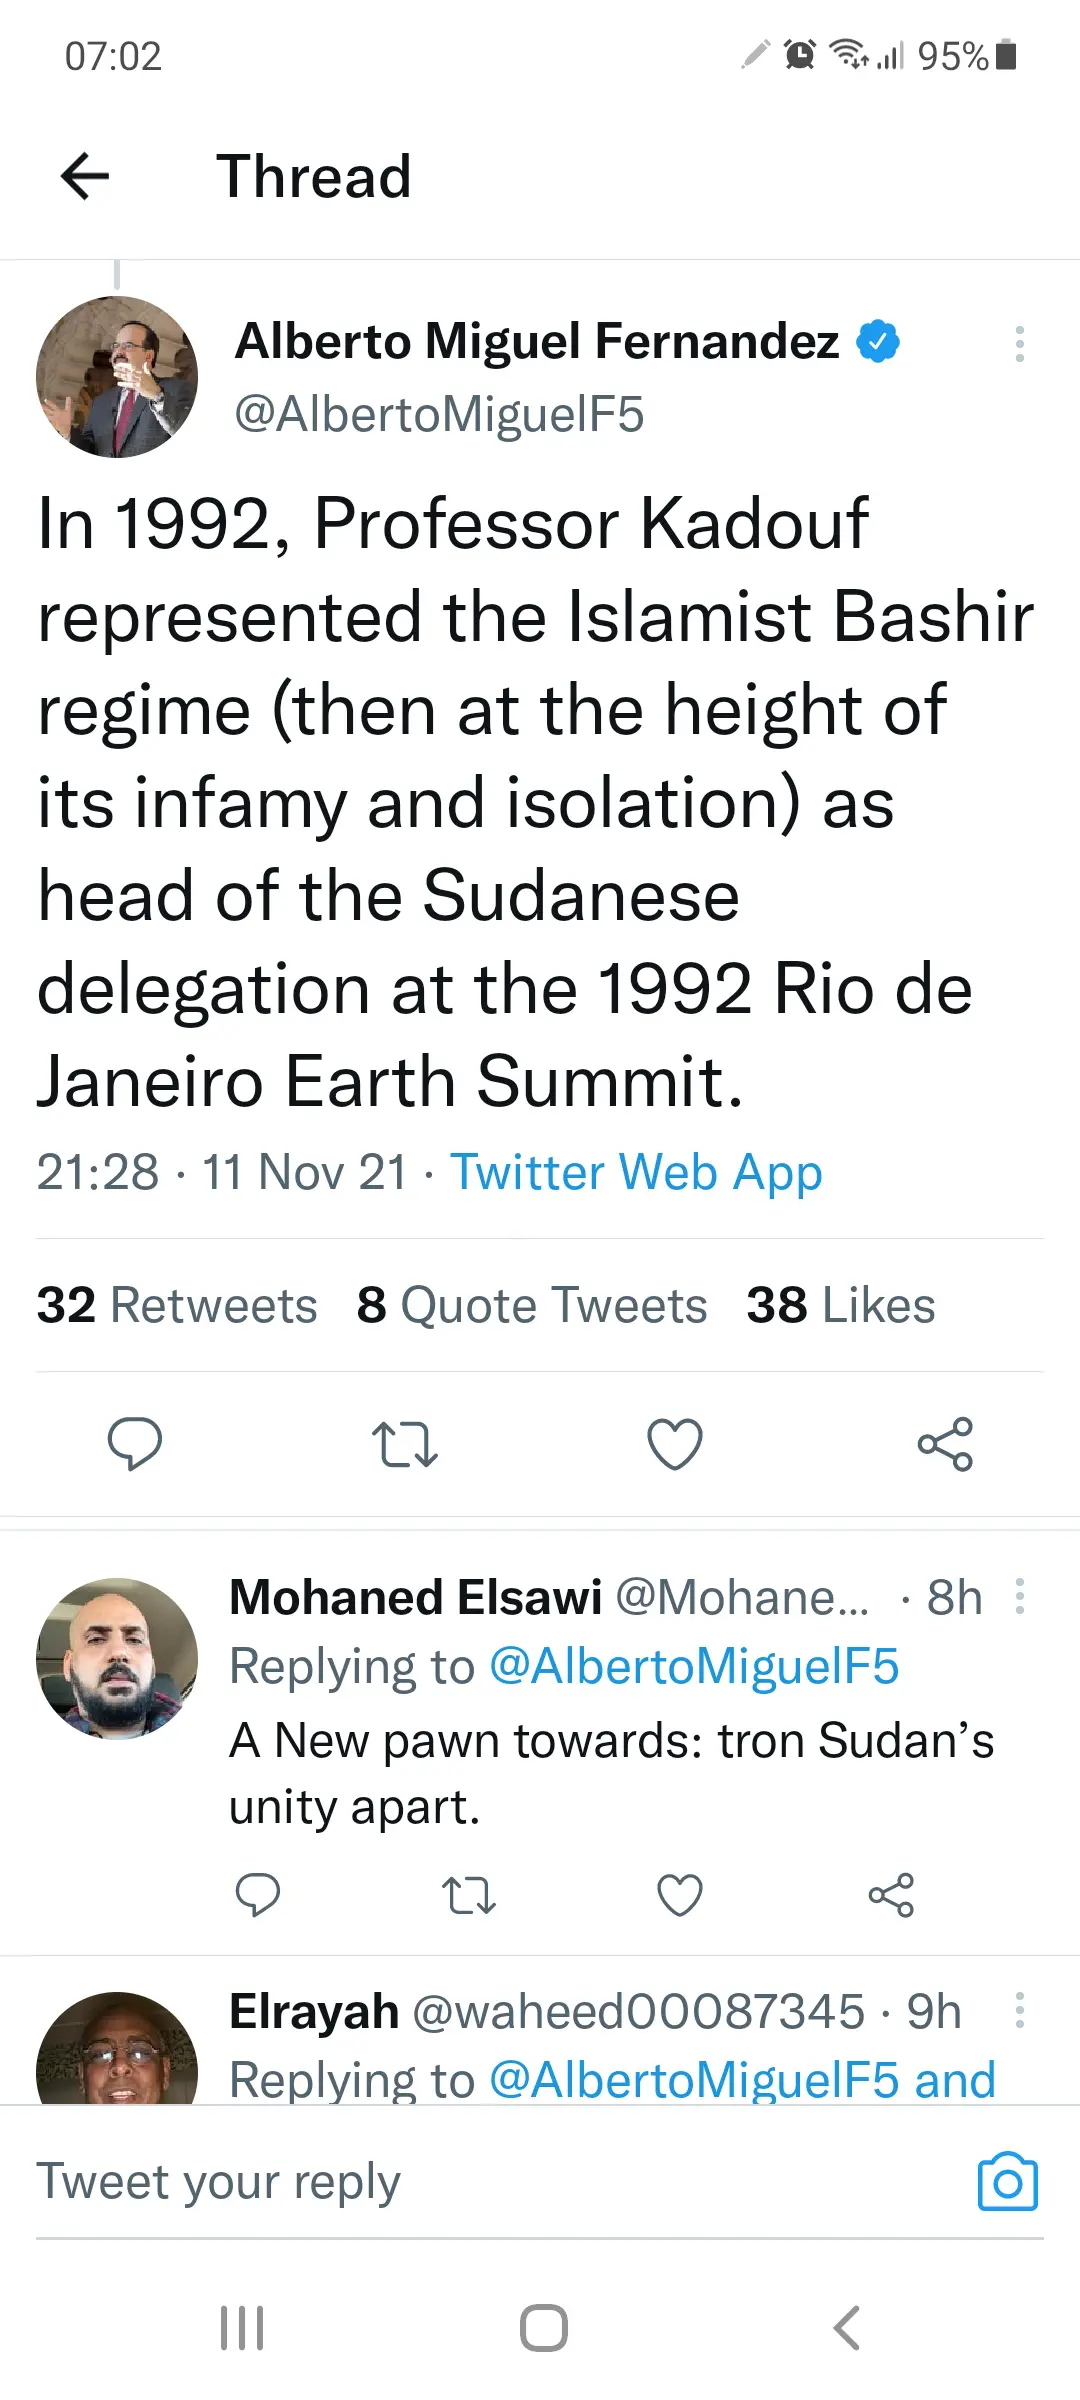View the 8 Quote Tweets
The width and height of the screenshot is (1080, 2400).
(x=532, y=1305)
